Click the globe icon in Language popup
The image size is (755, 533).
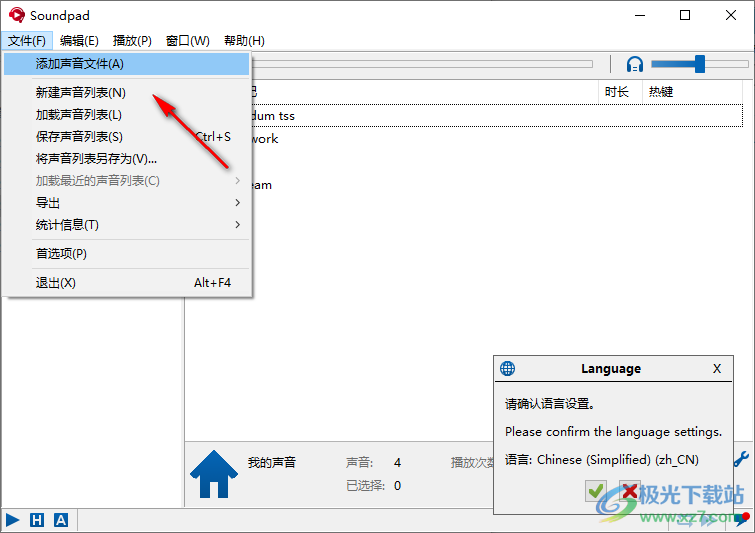point(508,369)
